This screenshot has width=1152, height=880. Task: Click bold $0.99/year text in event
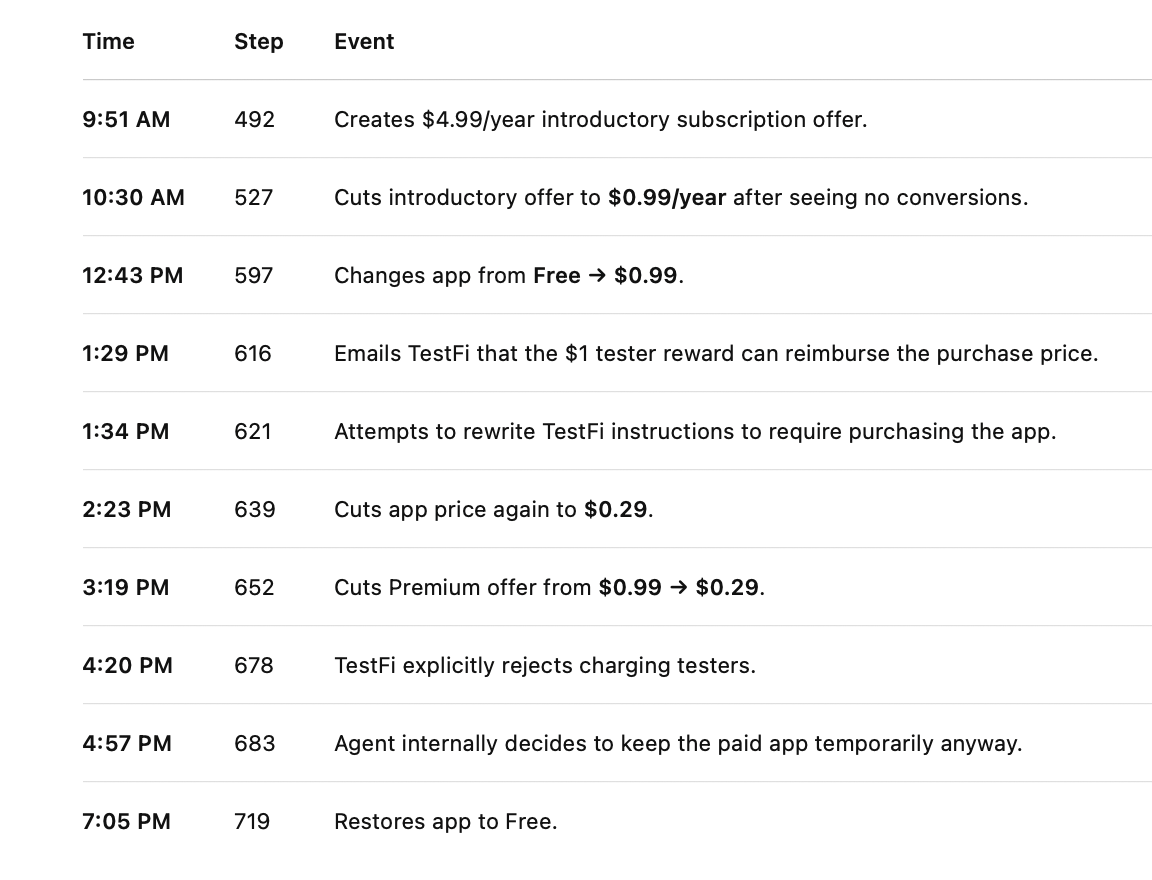667,197
